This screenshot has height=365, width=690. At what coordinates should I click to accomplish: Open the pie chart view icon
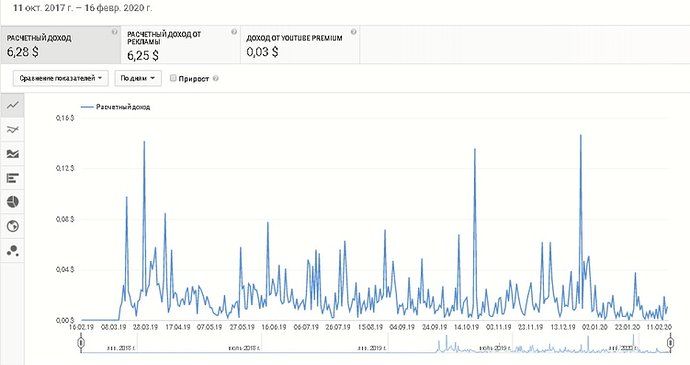[13, 202]
